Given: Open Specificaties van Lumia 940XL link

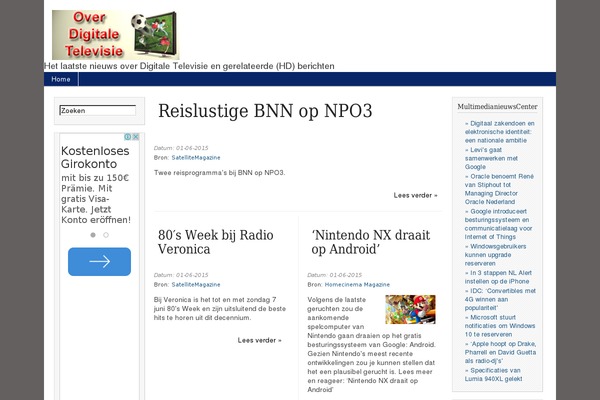Looking at the screenshot, I should pos(493,374).
